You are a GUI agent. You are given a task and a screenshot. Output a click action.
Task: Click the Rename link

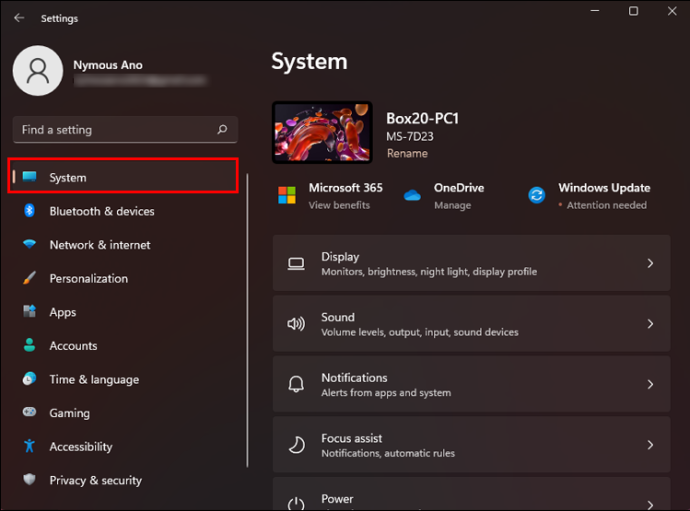407,153
